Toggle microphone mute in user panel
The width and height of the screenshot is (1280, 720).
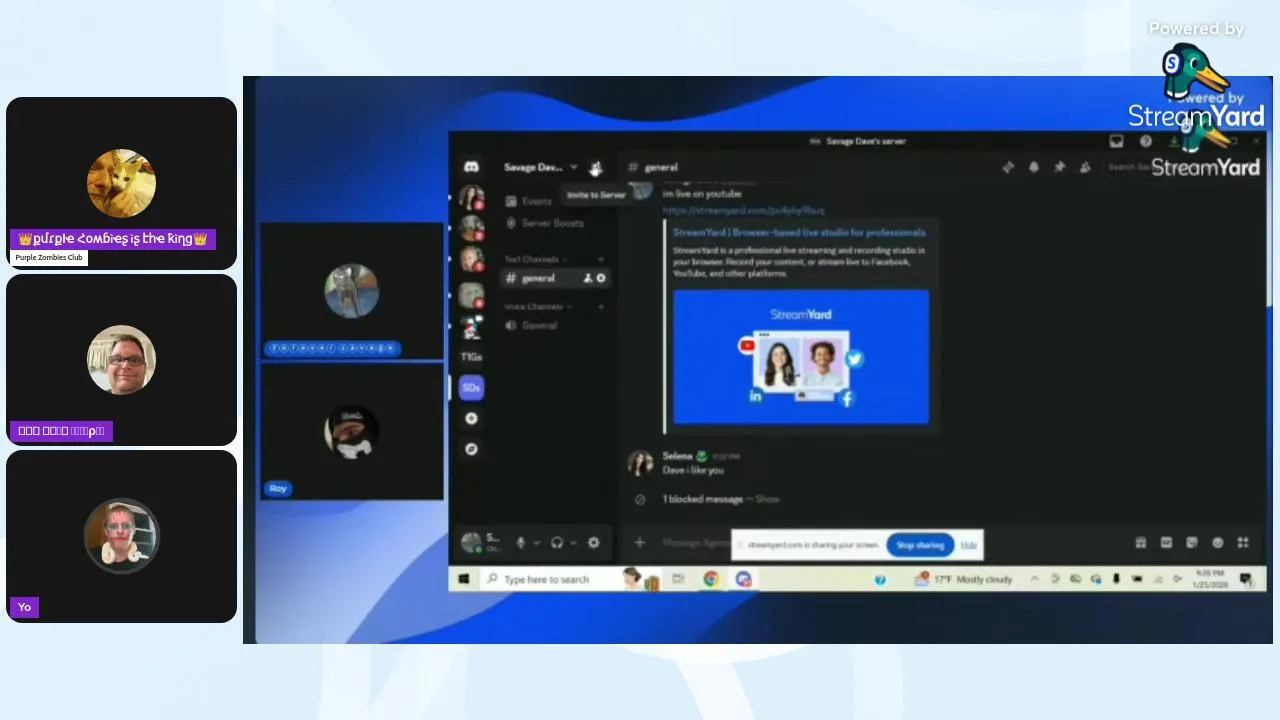[x=520, y=542]
